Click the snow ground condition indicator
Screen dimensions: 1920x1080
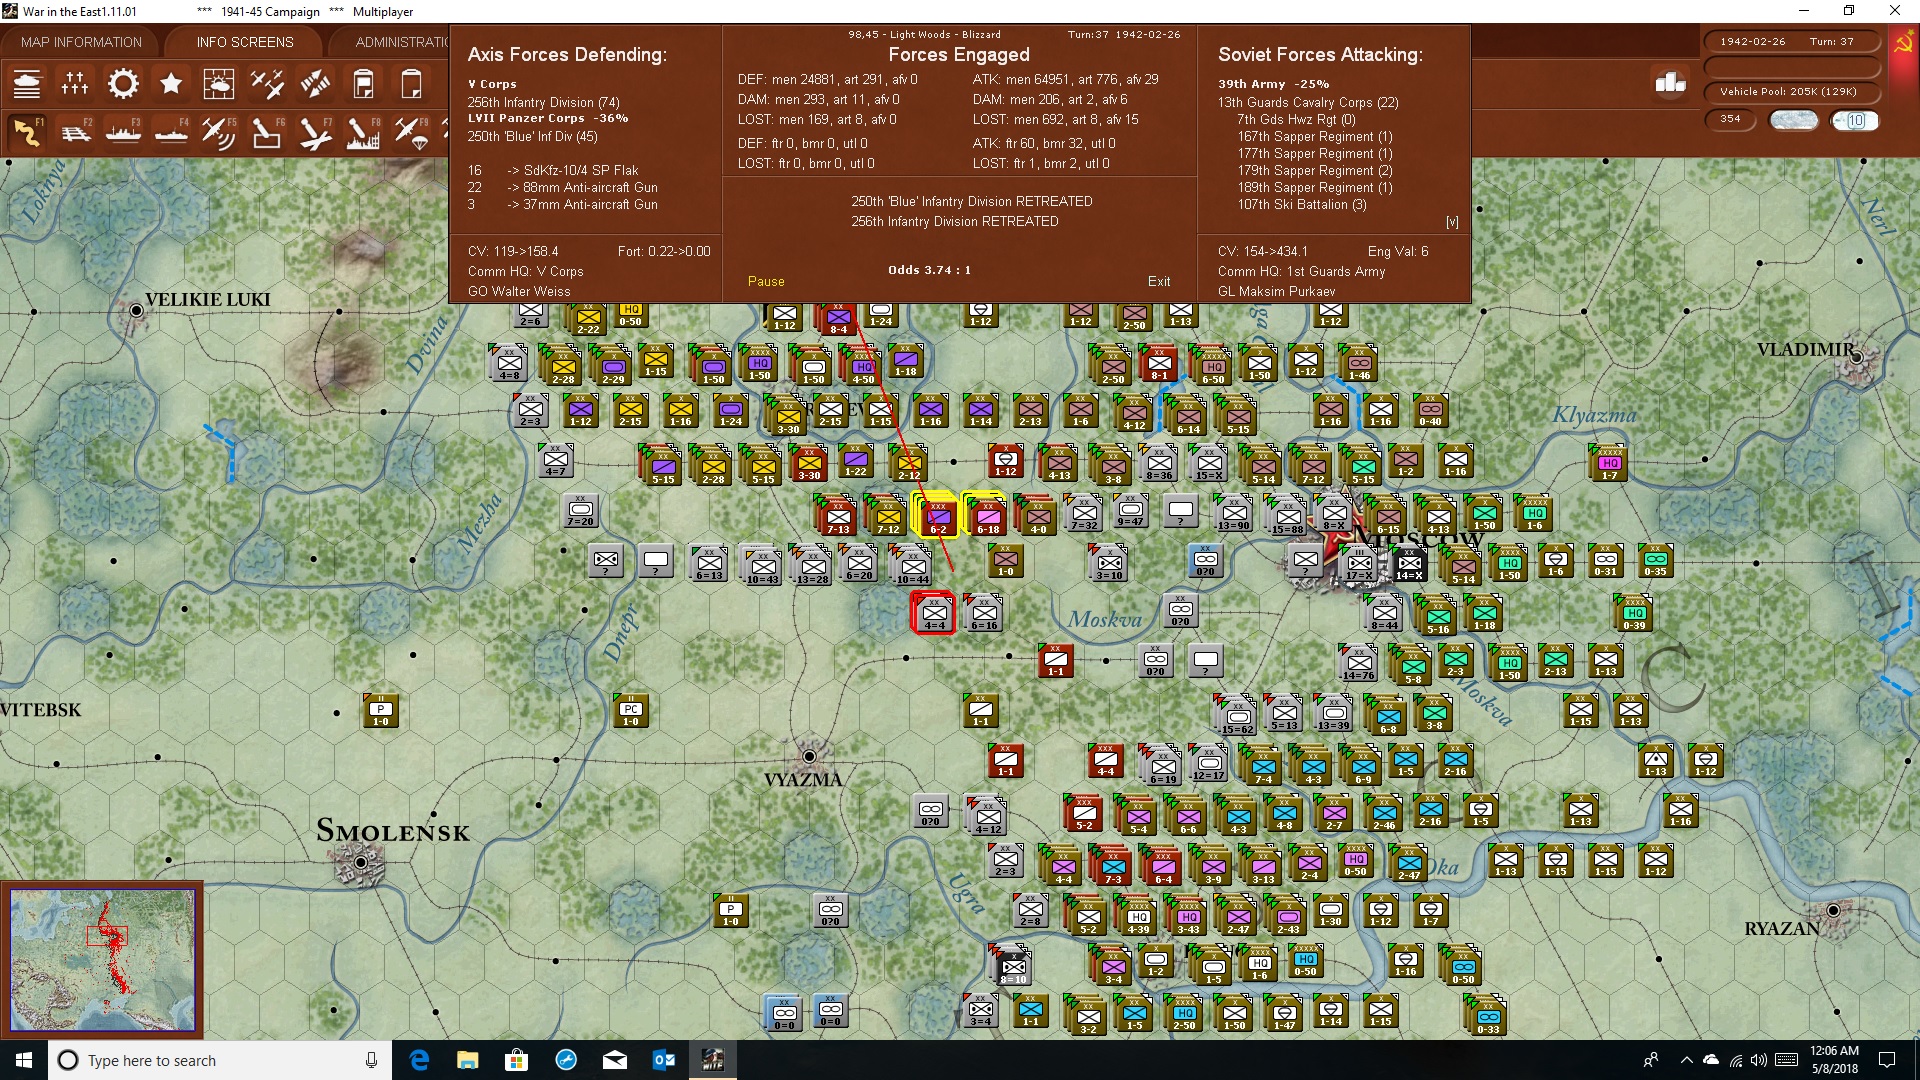1794,120
